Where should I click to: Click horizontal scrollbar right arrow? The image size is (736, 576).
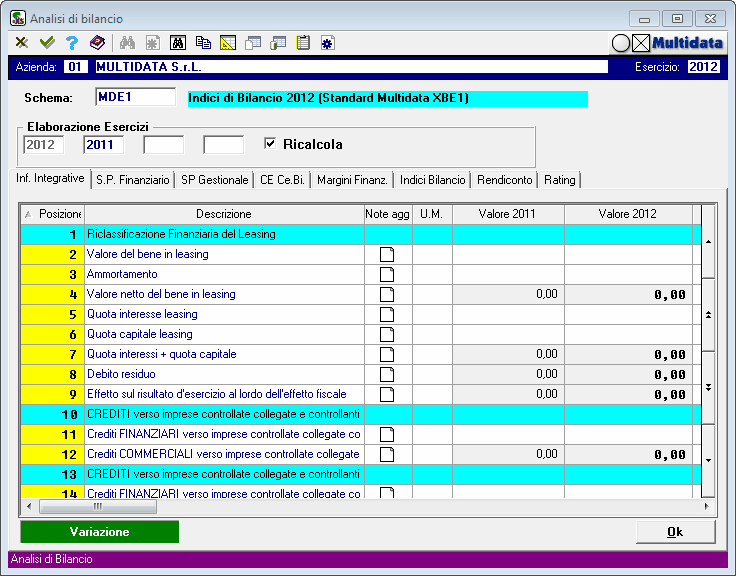click(x=706, y=506)
